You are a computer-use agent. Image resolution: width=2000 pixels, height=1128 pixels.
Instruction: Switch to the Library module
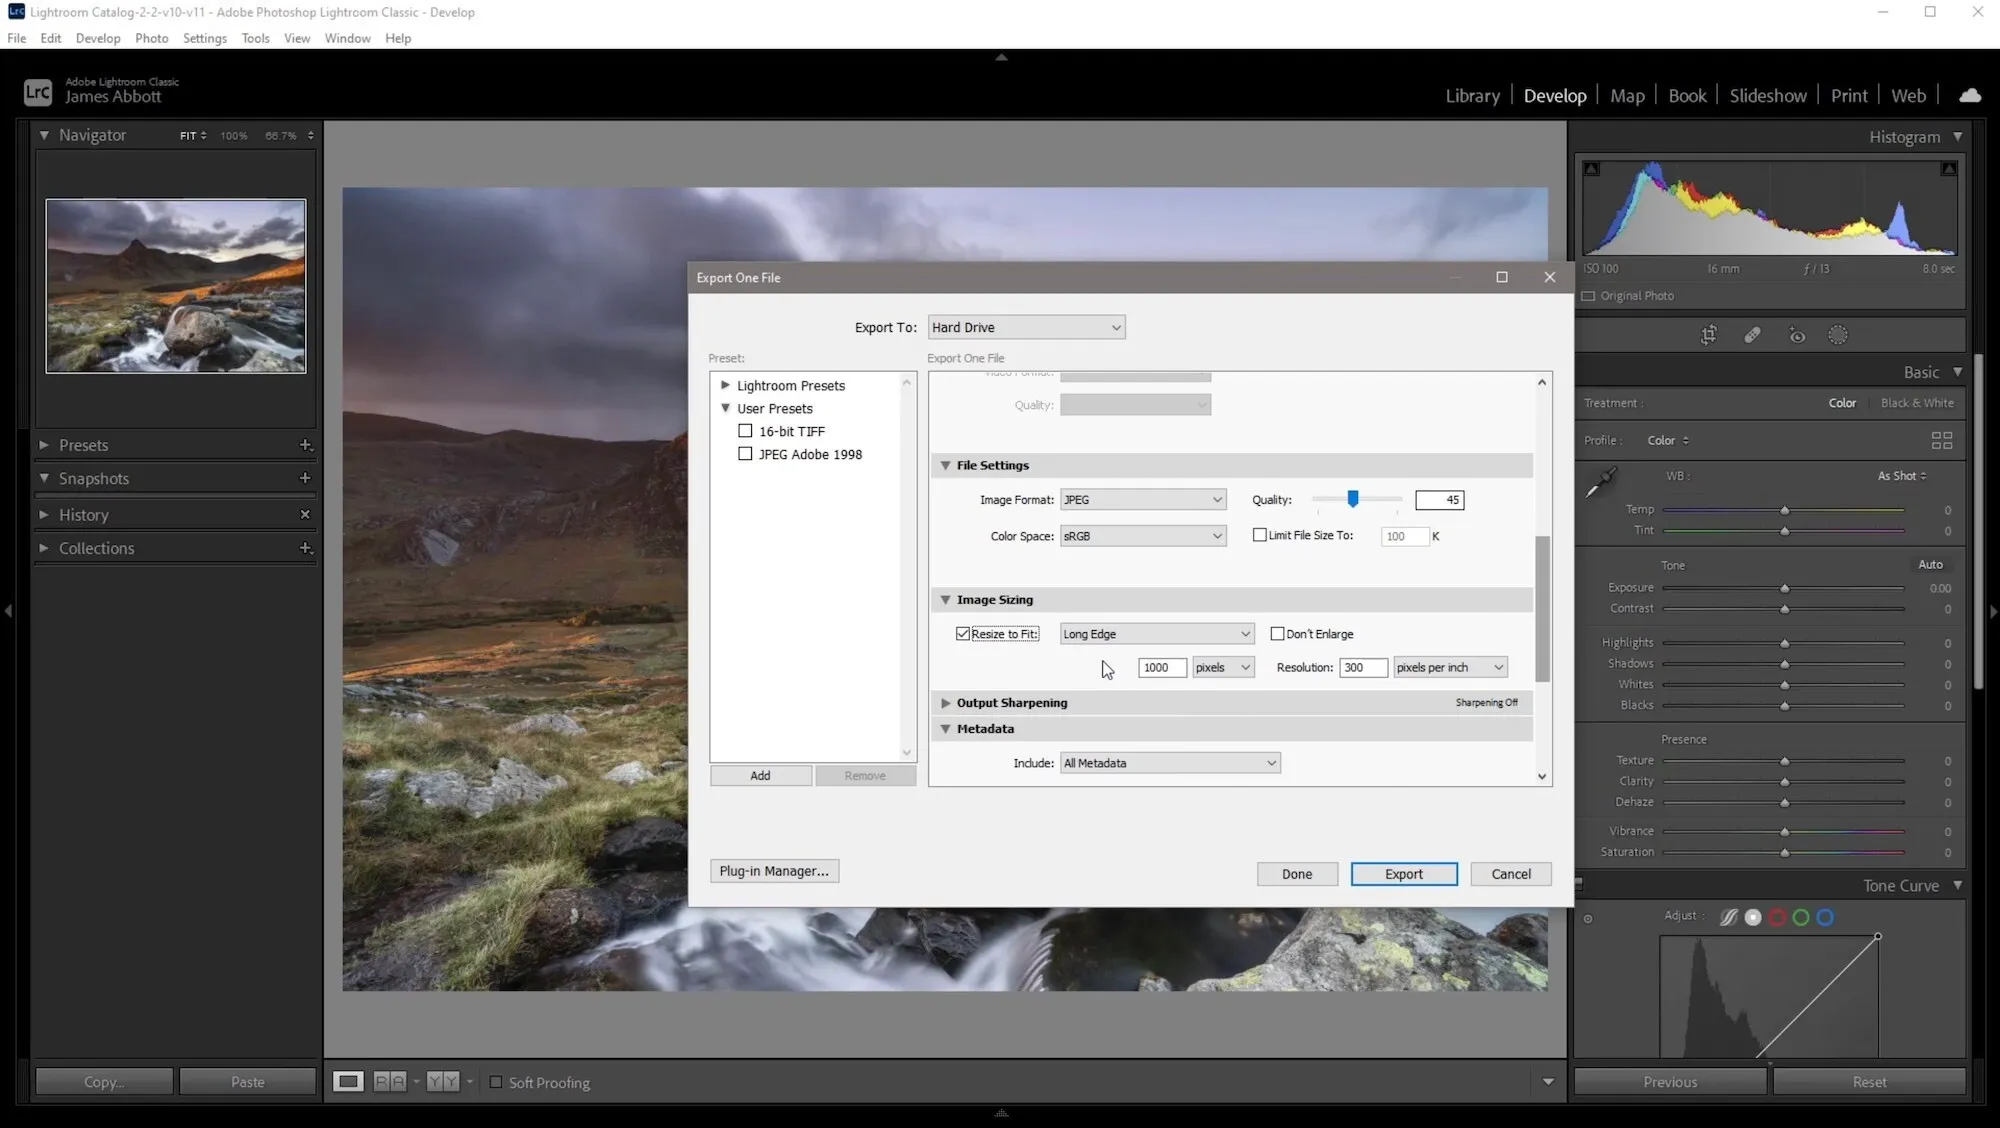point(1472,96)
